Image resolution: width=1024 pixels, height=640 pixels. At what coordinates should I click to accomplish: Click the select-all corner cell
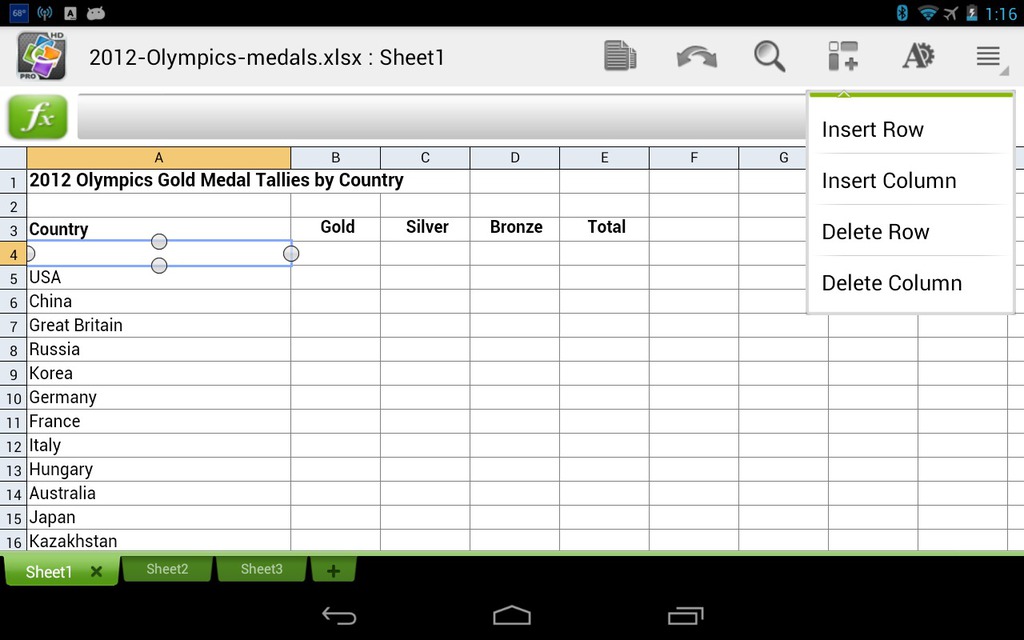[x=13, y=157]
